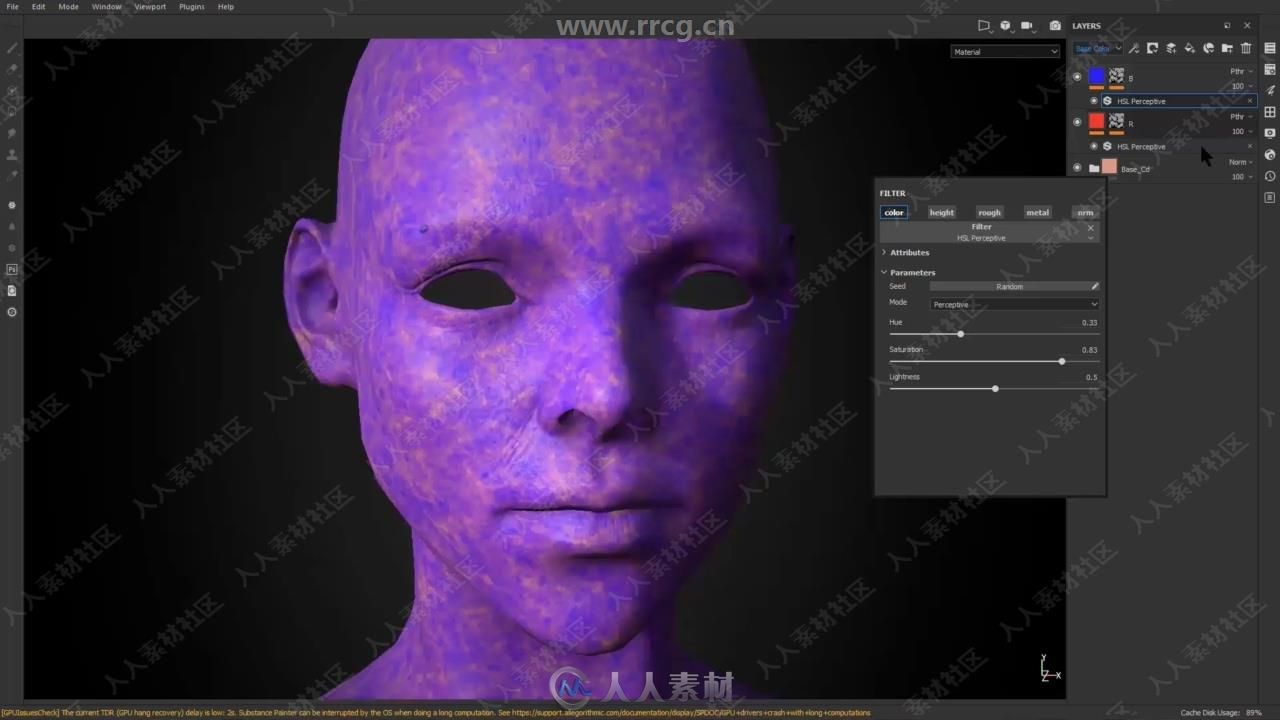Remove the R layer's HSL Perceptive filter
1280x720 pixels.
coord(1249,146)
